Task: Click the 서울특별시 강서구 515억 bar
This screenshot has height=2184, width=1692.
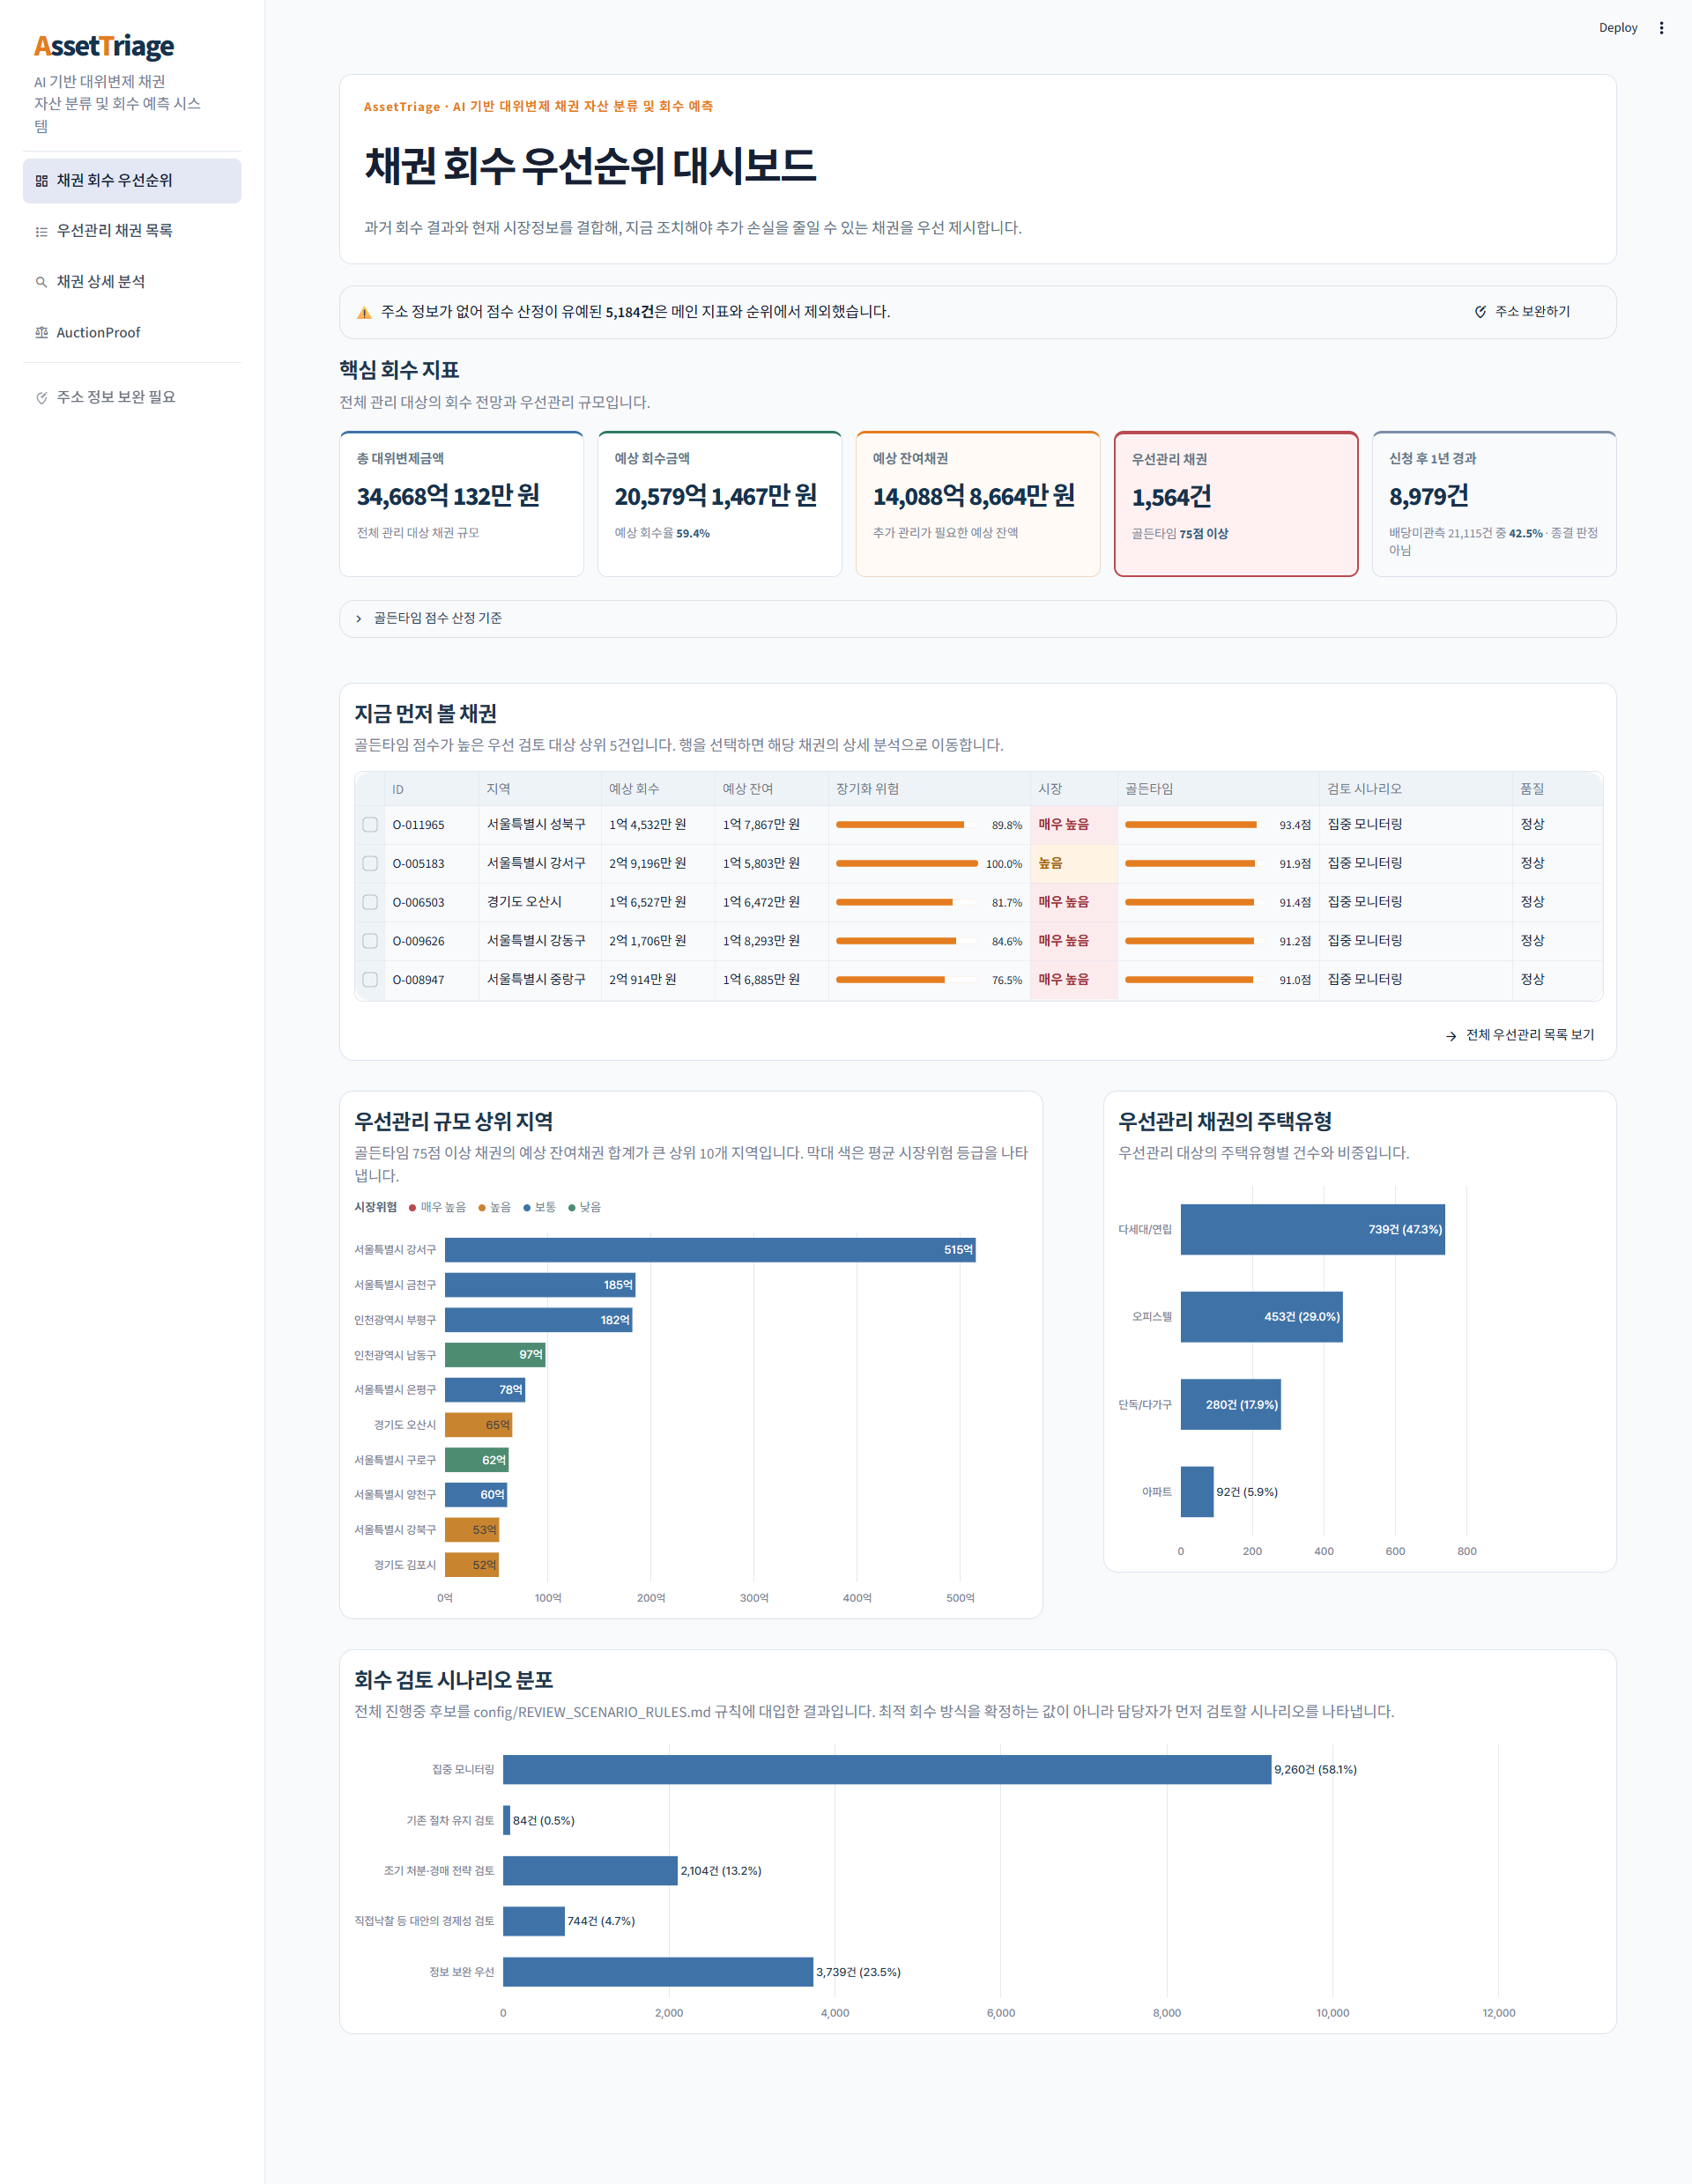Action: click(710, 1250)
